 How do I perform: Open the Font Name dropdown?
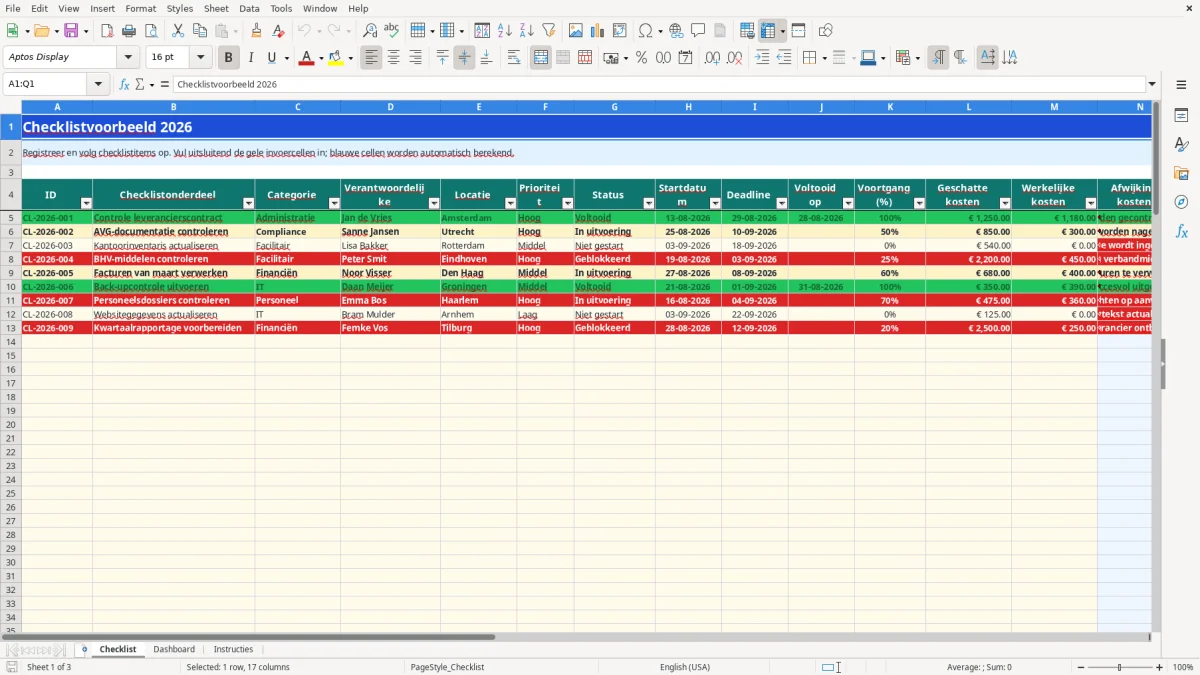click(128, 57)
